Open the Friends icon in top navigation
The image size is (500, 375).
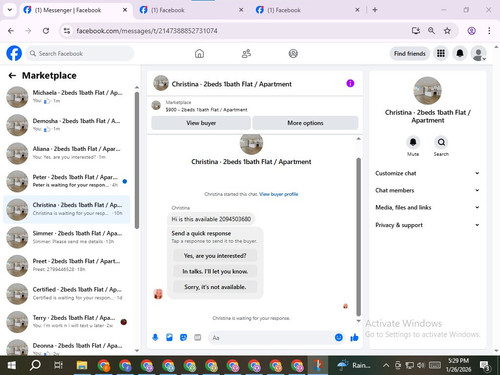point(246,53)
